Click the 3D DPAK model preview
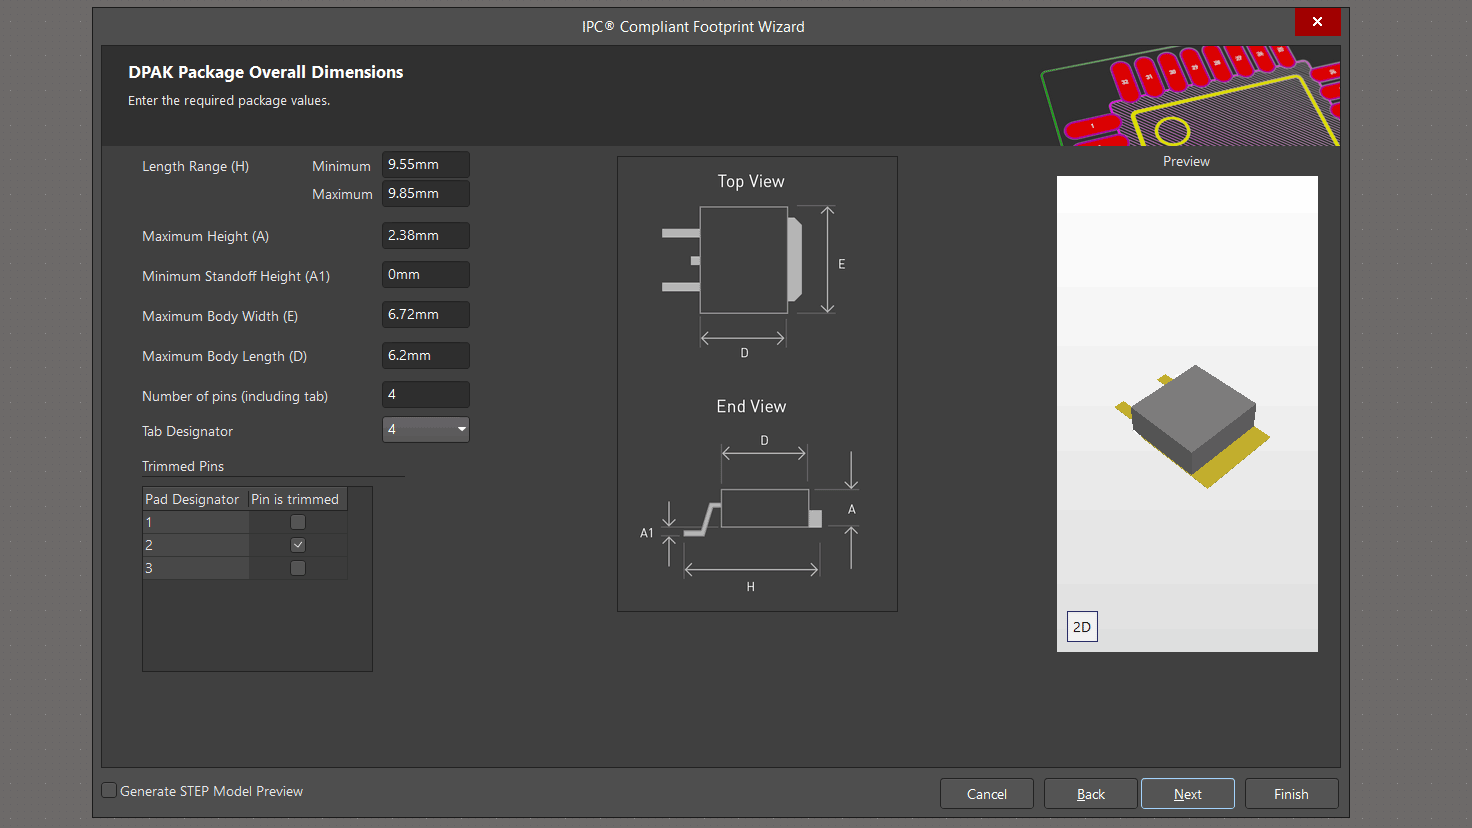 [x=1193, y=425]
